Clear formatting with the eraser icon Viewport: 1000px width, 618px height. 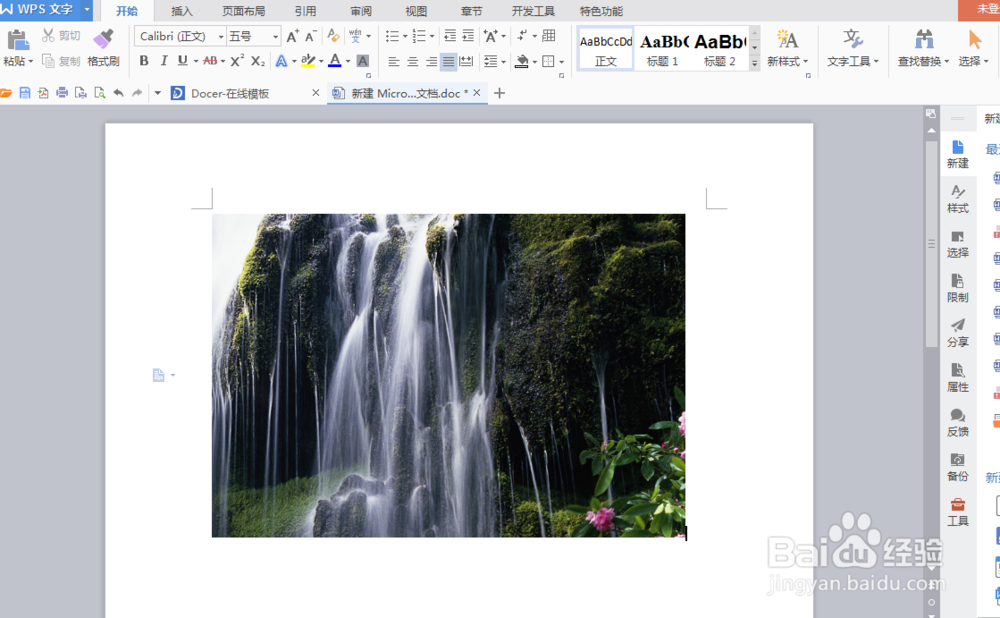click(x=333, y=36)
